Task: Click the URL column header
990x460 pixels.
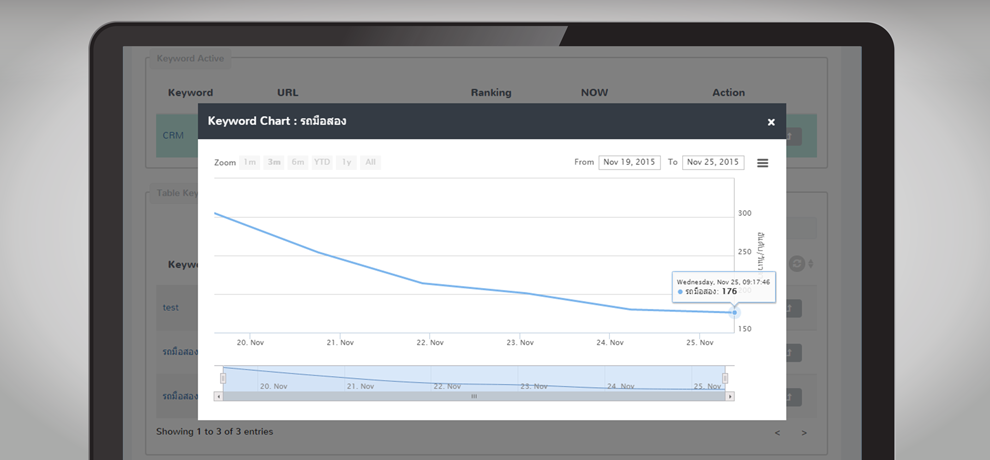Action: click(287, 93)
